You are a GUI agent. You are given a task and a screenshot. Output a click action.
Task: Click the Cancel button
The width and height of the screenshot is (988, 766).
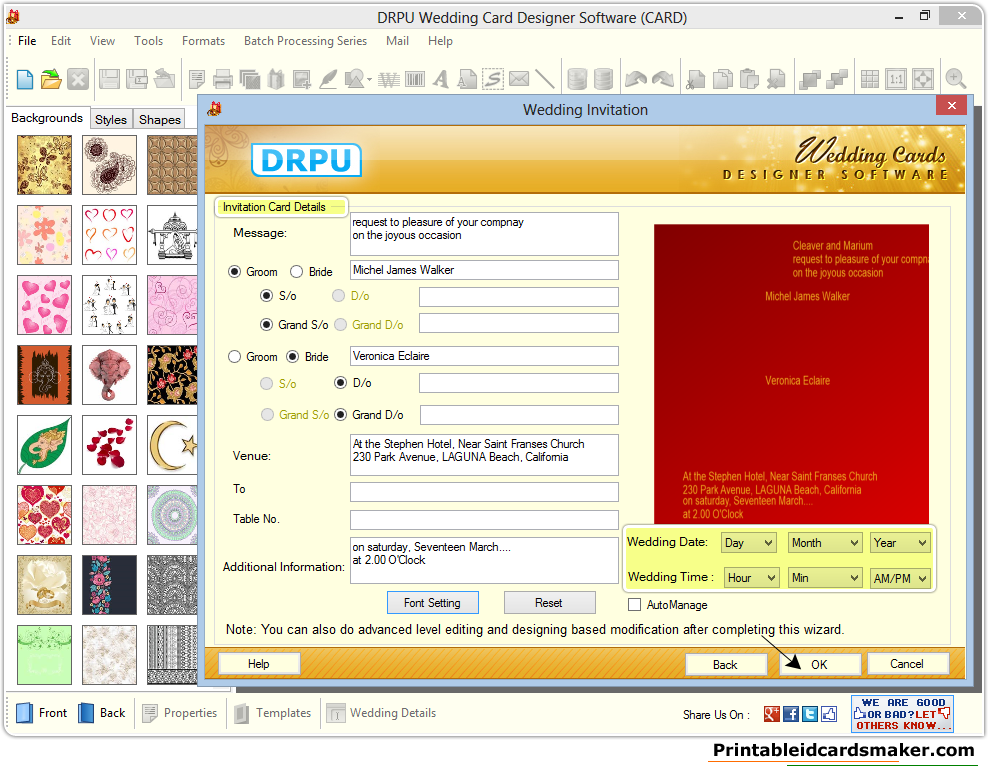pos(907,663)
